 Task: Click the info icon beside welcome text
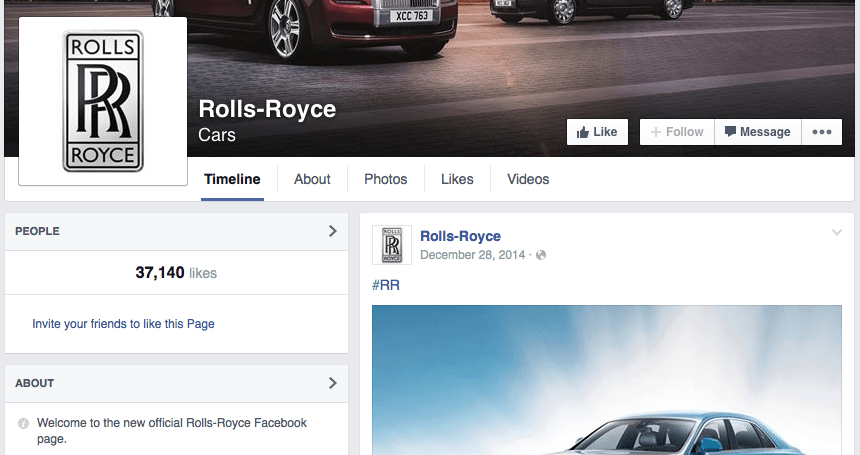click(23, 423)
